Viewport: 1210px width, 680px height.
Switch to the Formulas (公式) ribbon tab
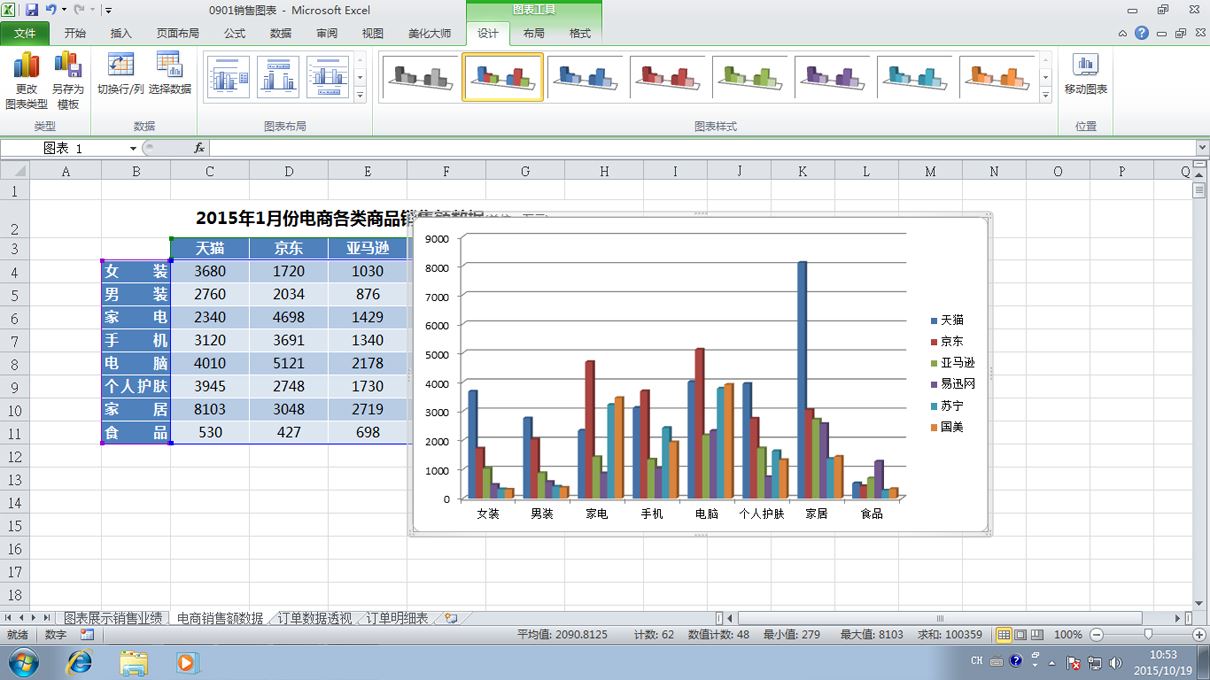coord(235,33)
